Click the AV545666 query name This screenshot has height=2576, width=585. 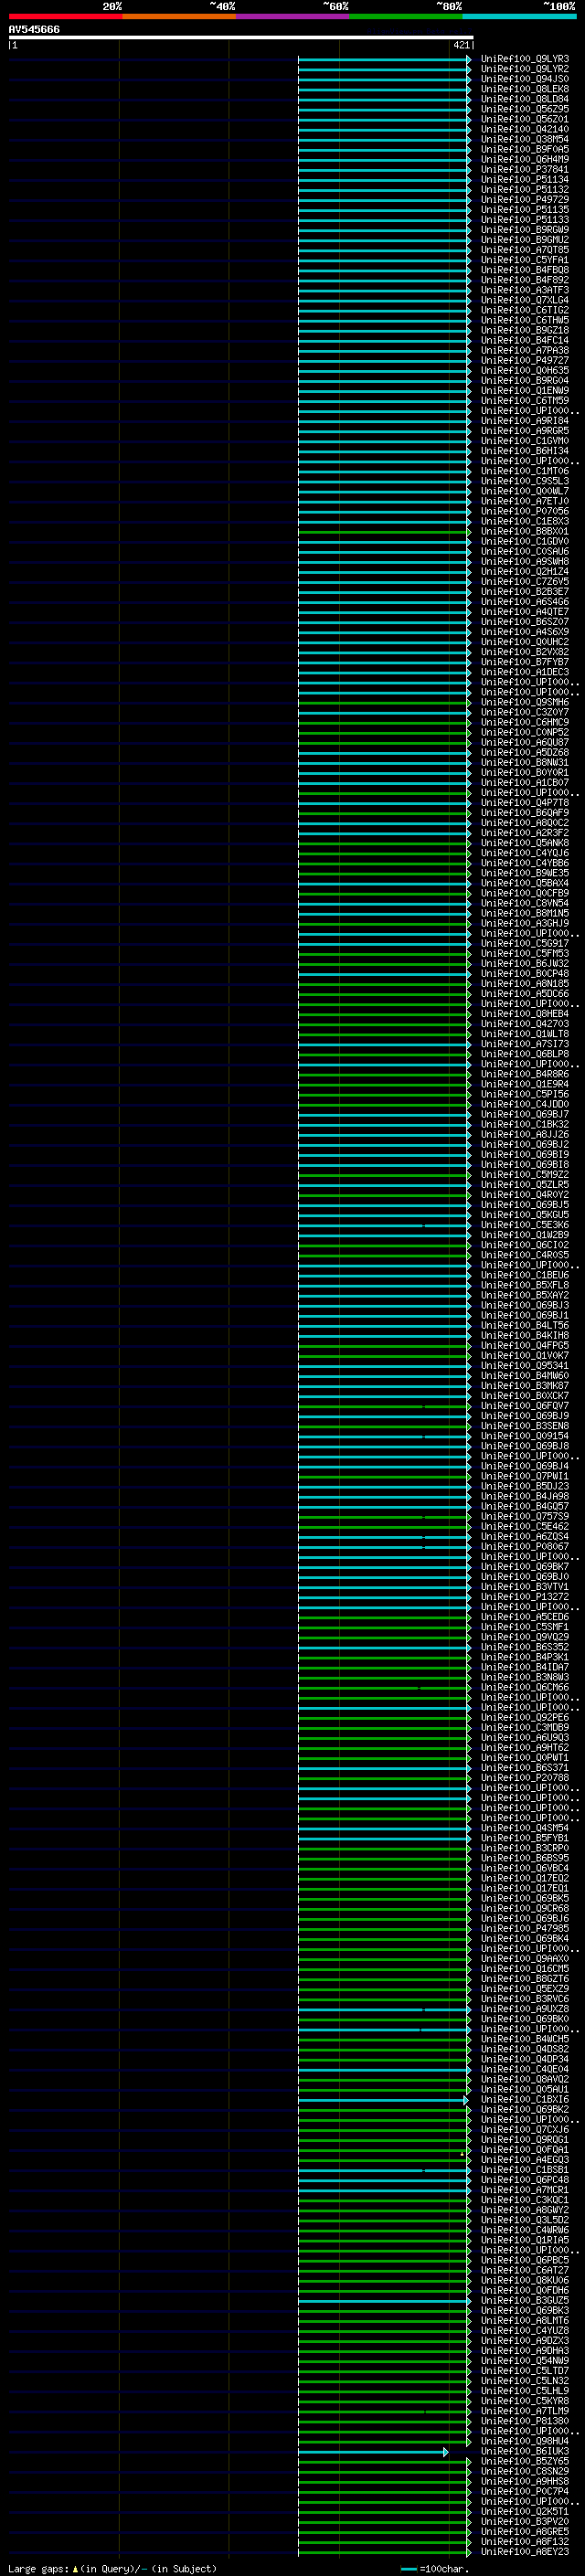coord(34,29)
